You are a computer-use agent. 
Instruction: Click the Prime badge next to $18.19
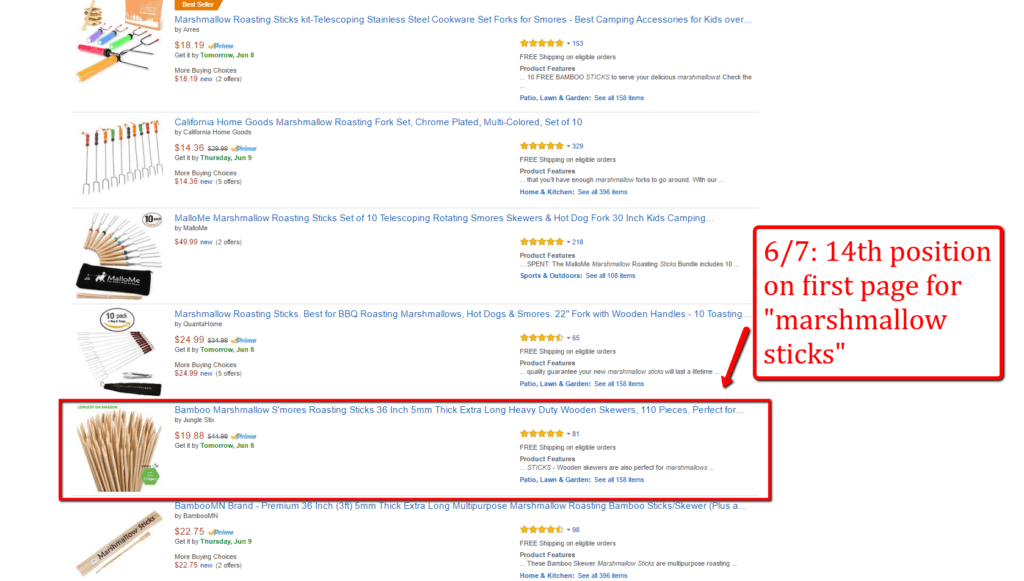click(x=221, y=45)
